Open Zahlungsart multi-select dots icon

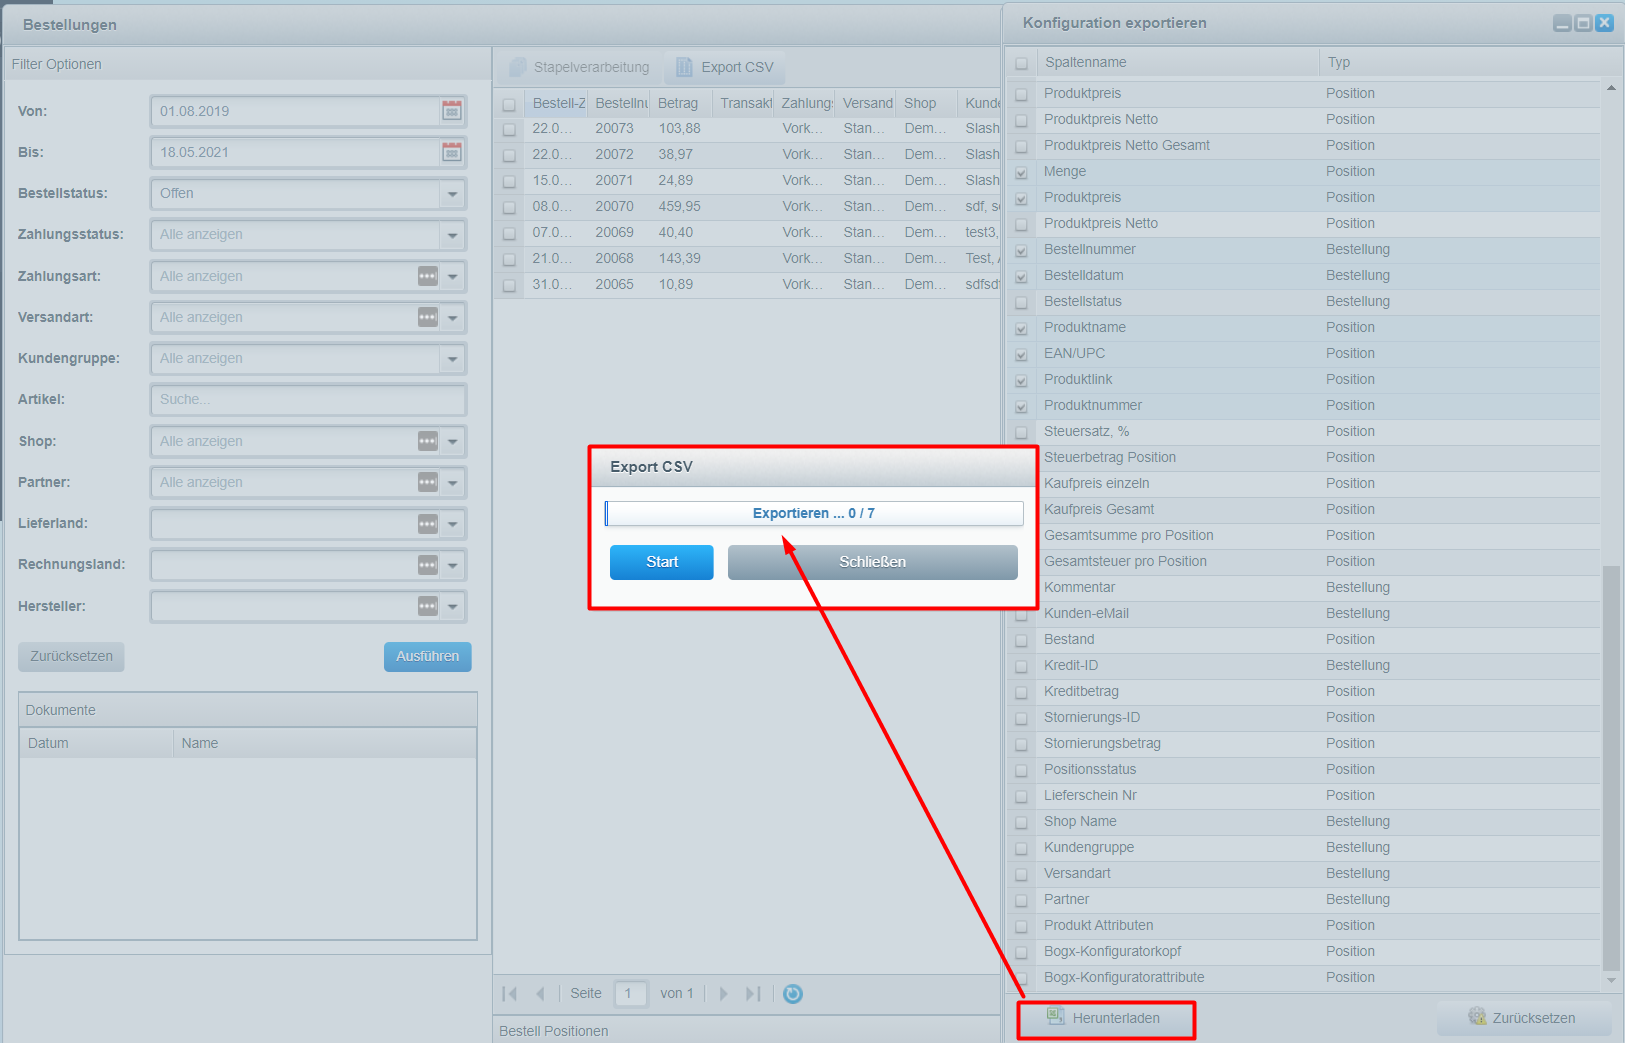pos(428,276)
